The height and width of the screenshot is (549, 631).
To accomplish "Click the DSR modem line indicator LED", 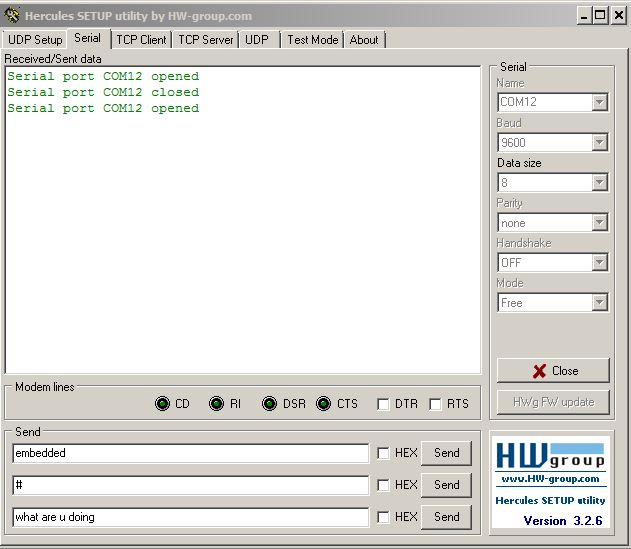I will pos(269,403).
